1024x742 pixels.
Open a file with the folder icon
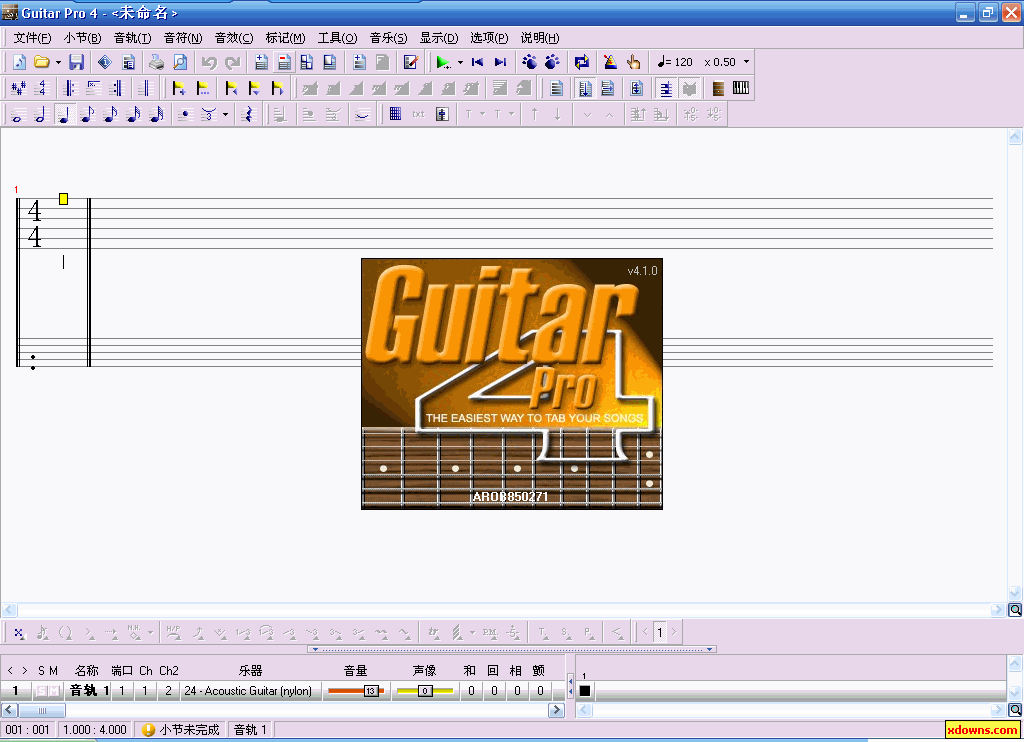click(41, 62)
